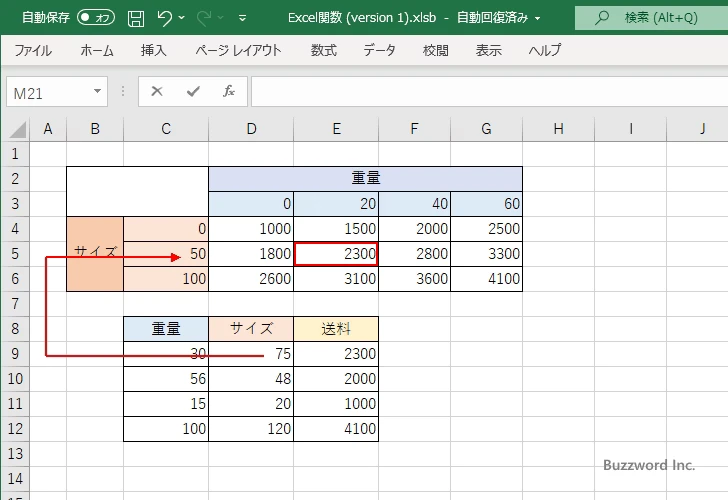The height and width of the screenshot is (500, 728).
Task: Click the Redo arrow icon
Action: pyautogui.click(x=204, y=18)
